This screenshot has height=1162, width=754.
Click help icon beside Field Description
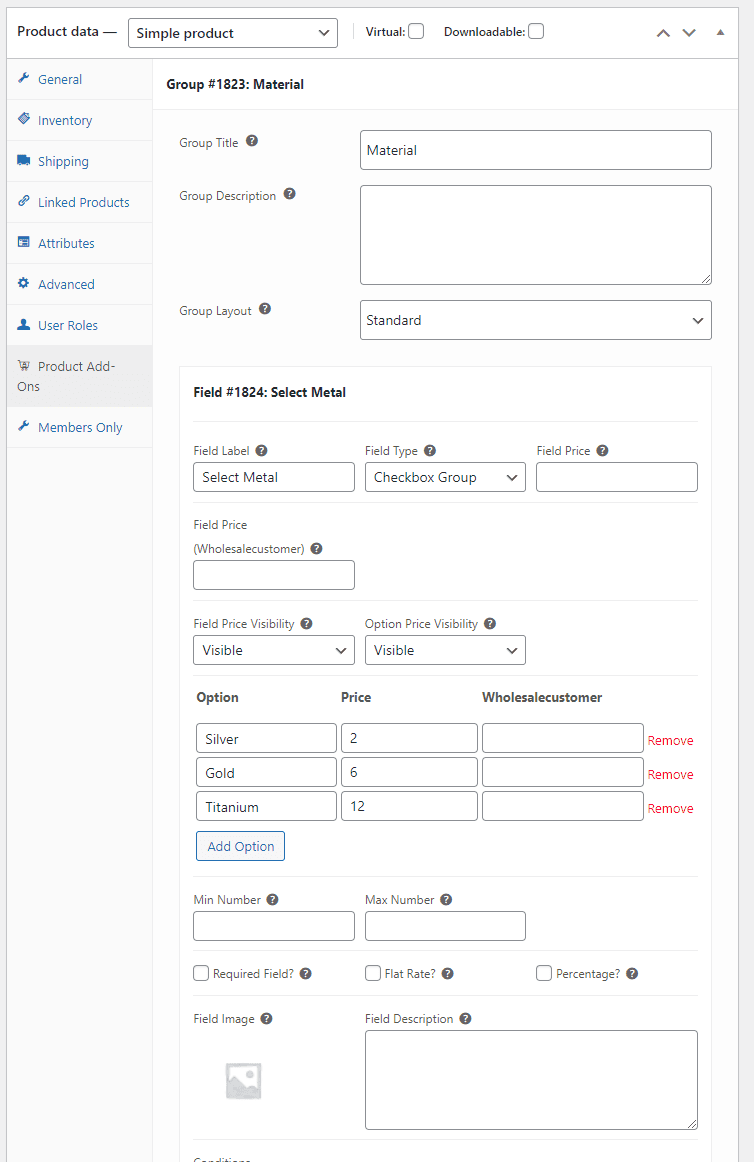(466, 1019)
